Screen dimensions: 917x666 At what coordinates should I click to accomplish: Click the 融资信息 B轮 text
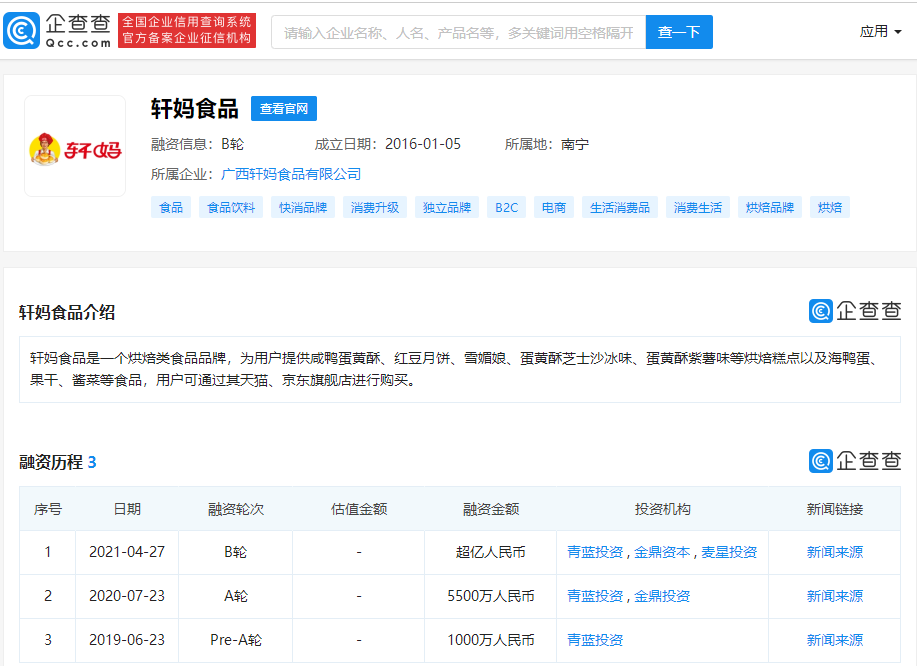click(198, 144)
